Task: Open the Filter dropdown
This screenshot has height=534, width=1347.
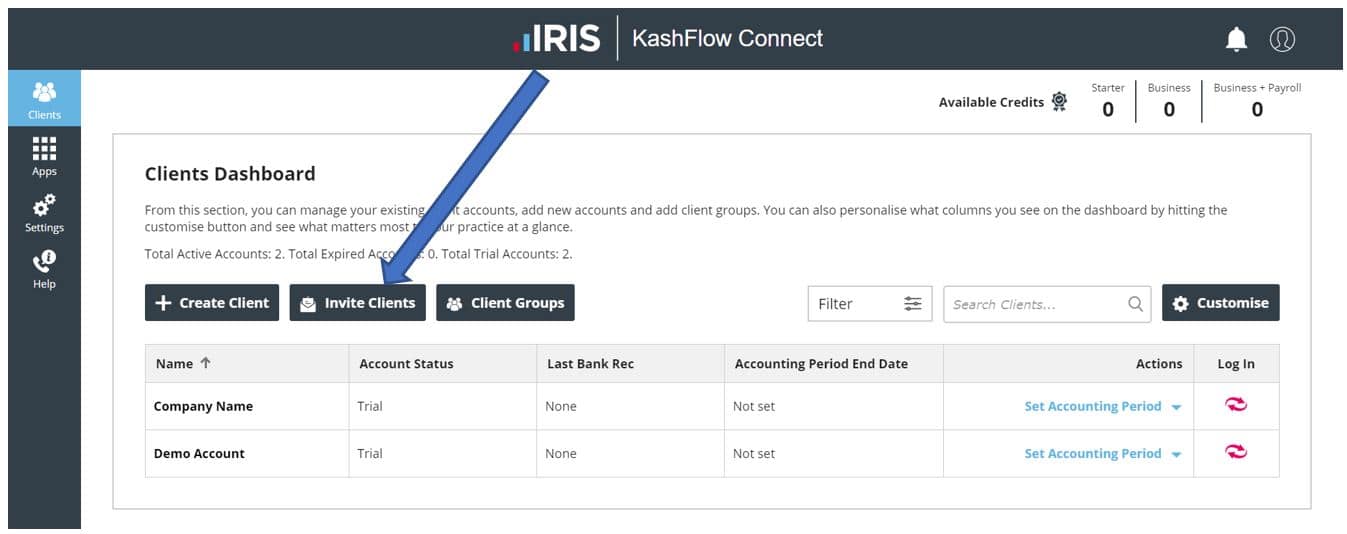Action: pyautogui.click(x=869, y=304)
